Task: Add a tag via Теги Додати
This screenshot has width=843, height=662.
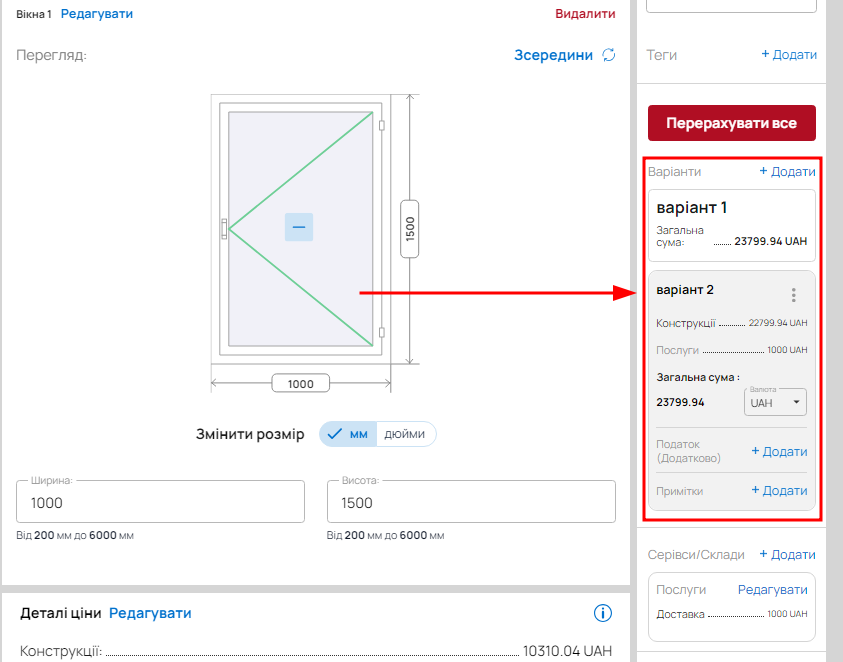Action: 789,54
